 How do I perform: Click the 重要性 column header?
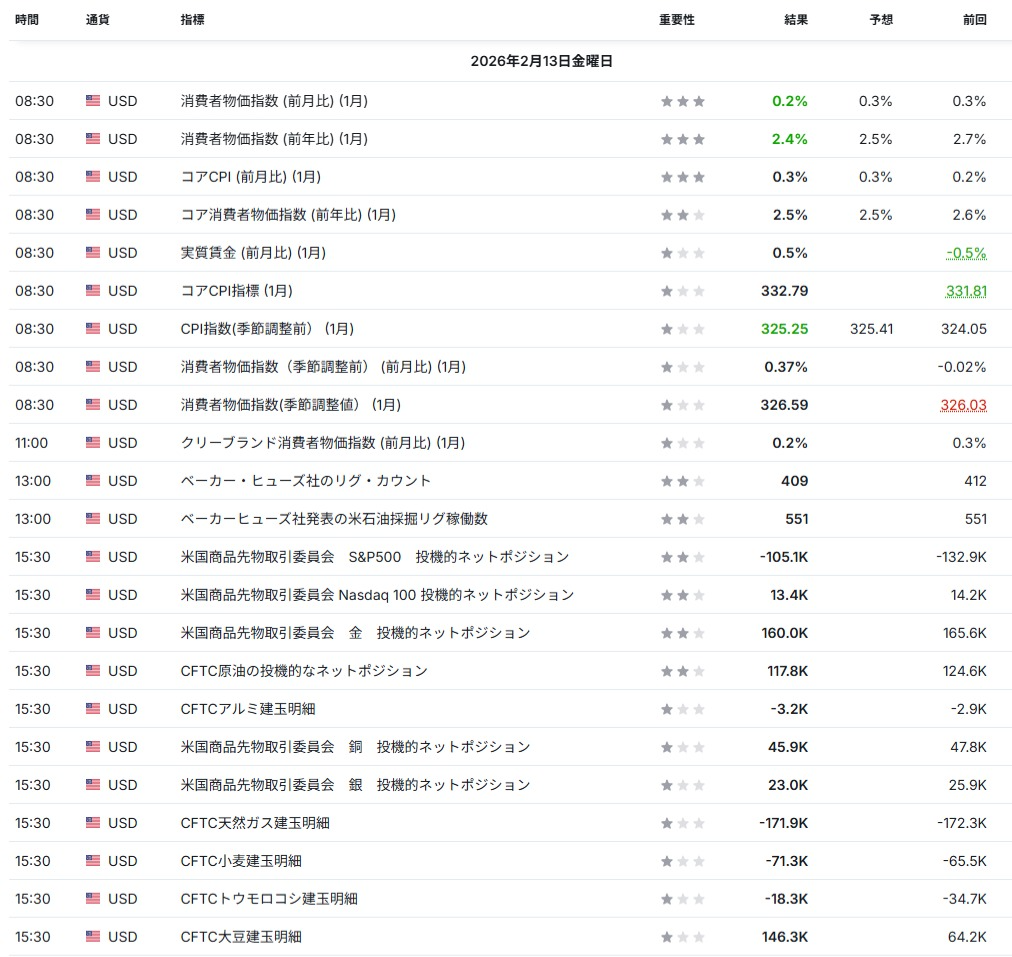pyautogui.click(x=677, y=20)
